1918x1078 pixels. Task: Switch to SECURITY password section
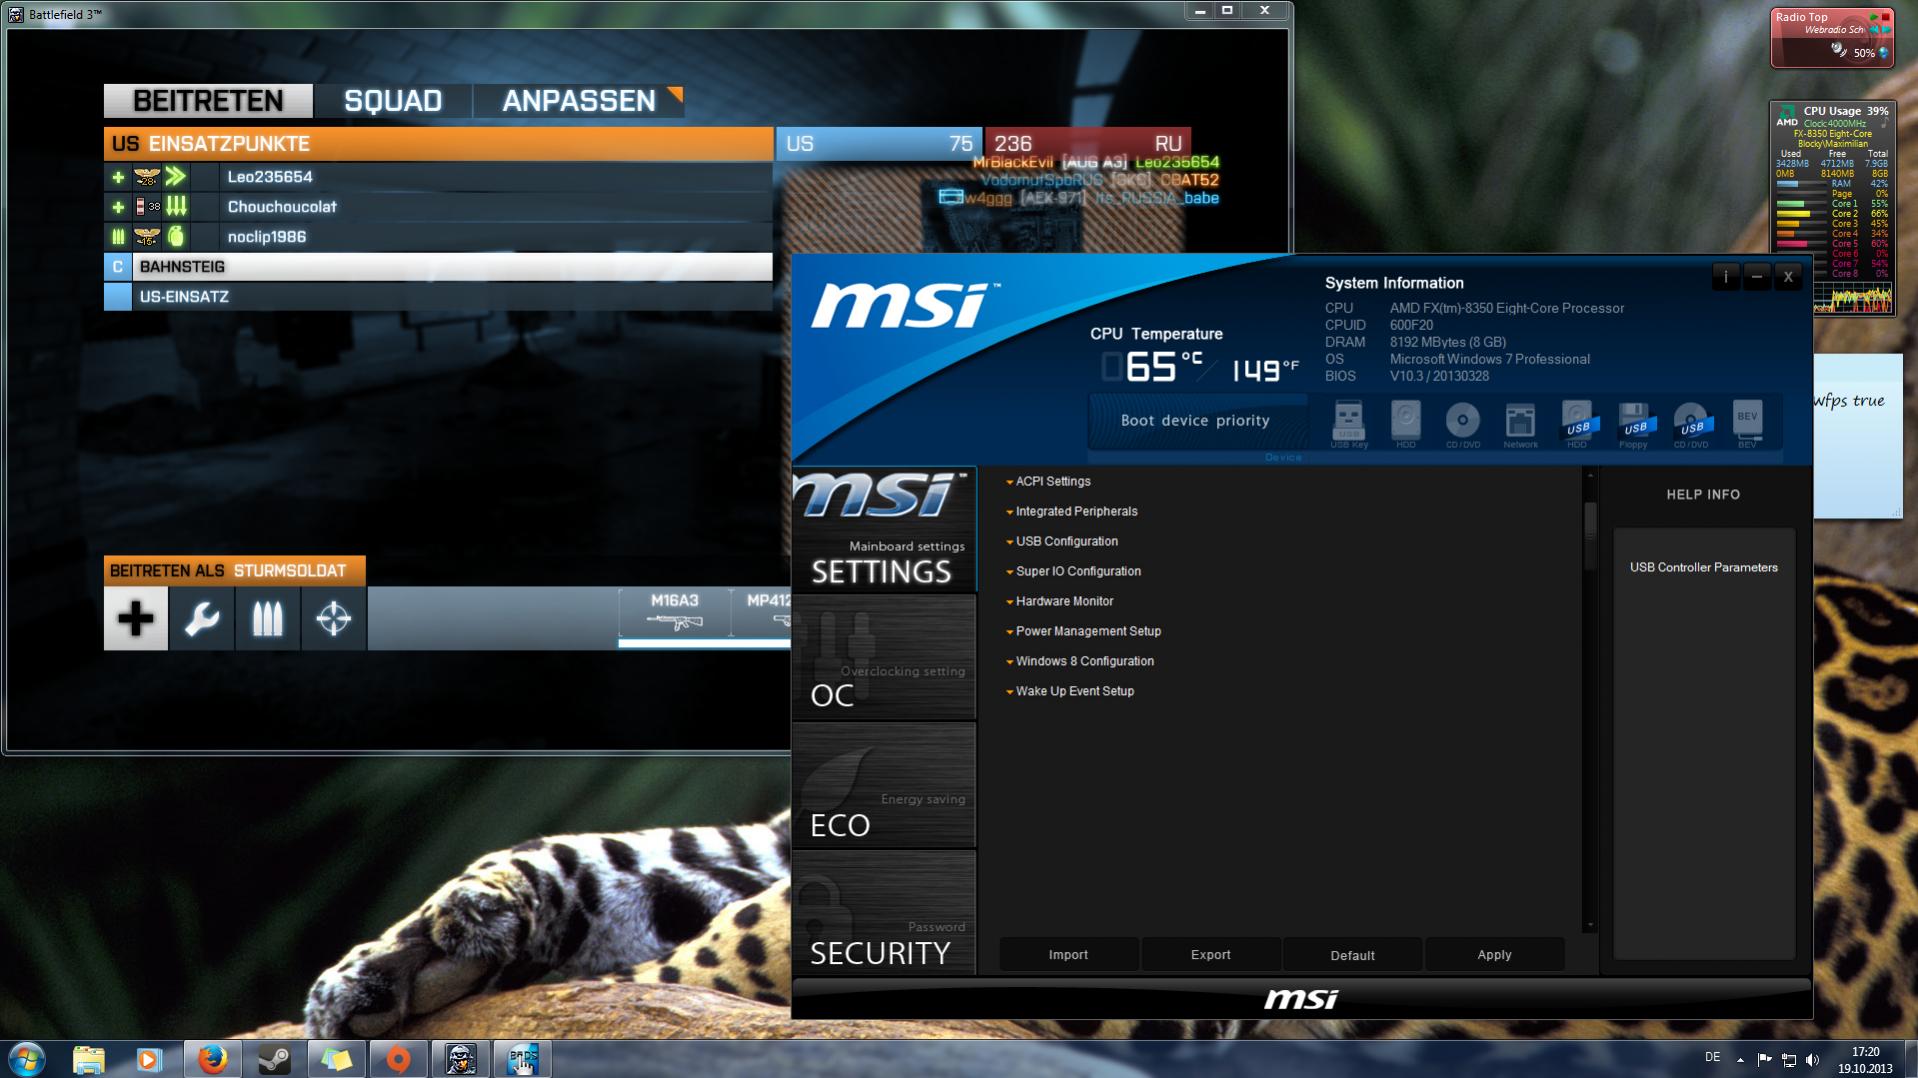884,912
